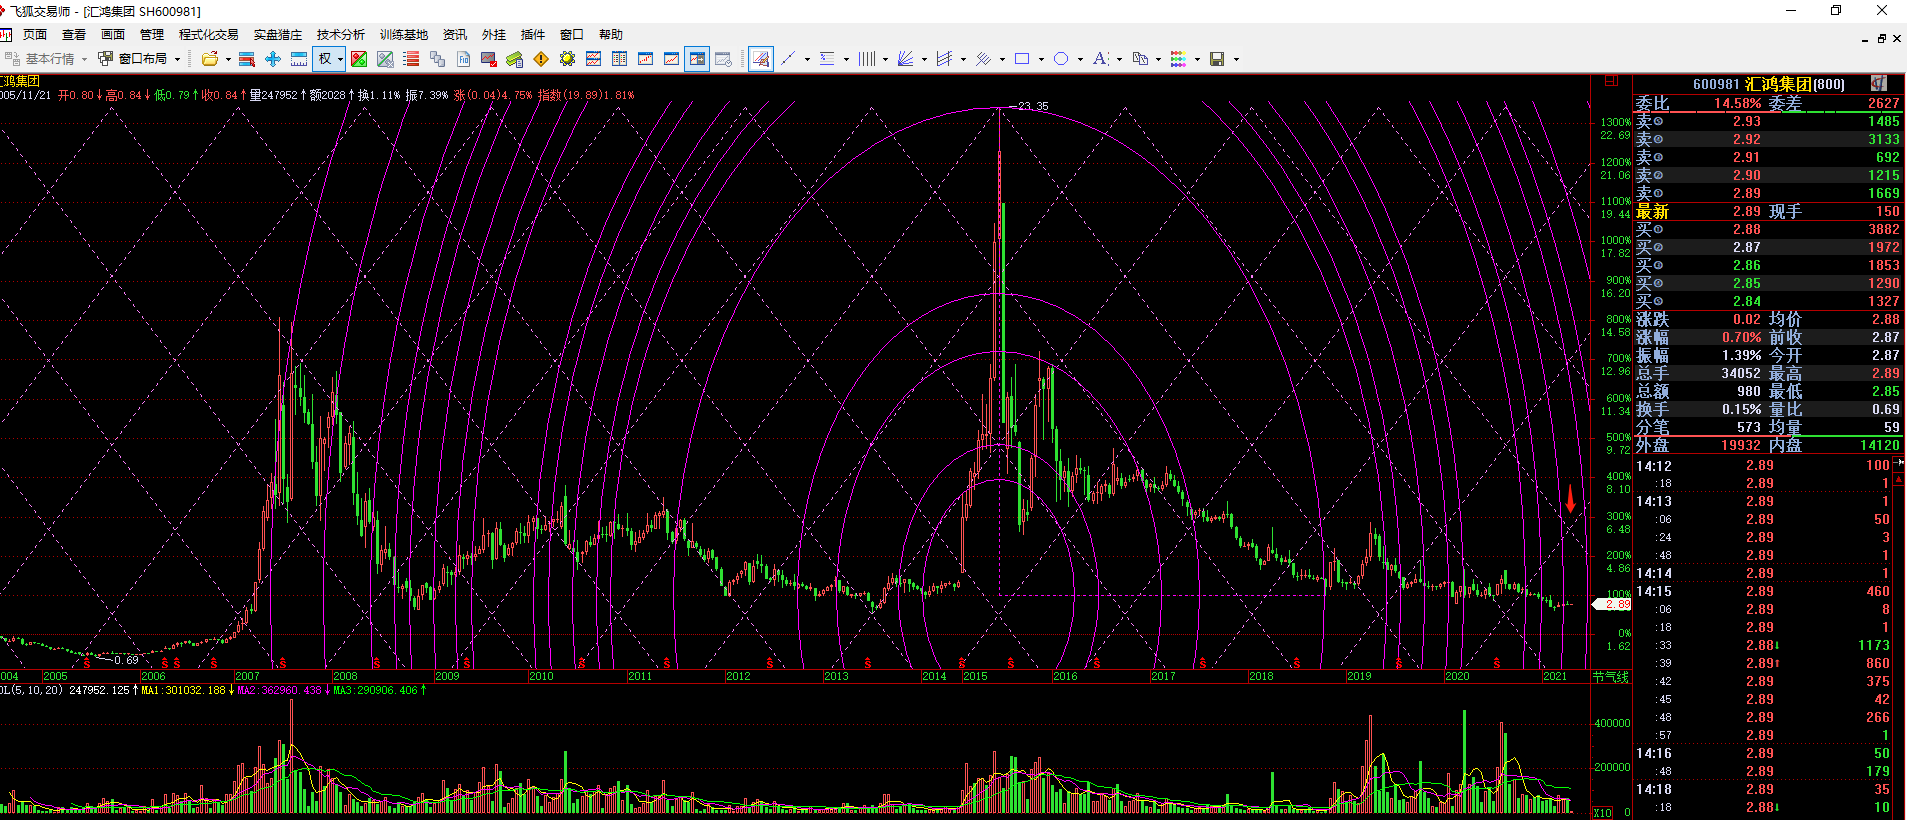Expand the rectangle tool dropdown arrow

click(x=1041, y=60)
